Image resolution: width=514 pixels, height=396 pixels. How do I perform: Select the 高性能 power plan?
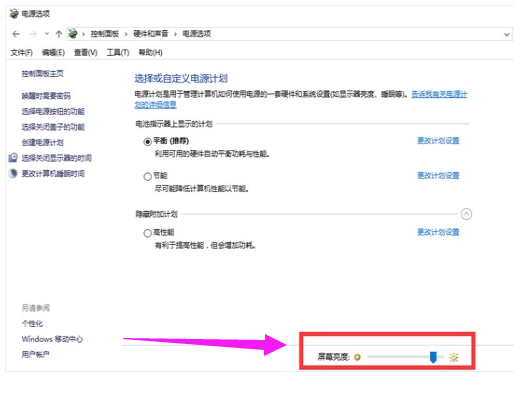click(x=147, y=233)
